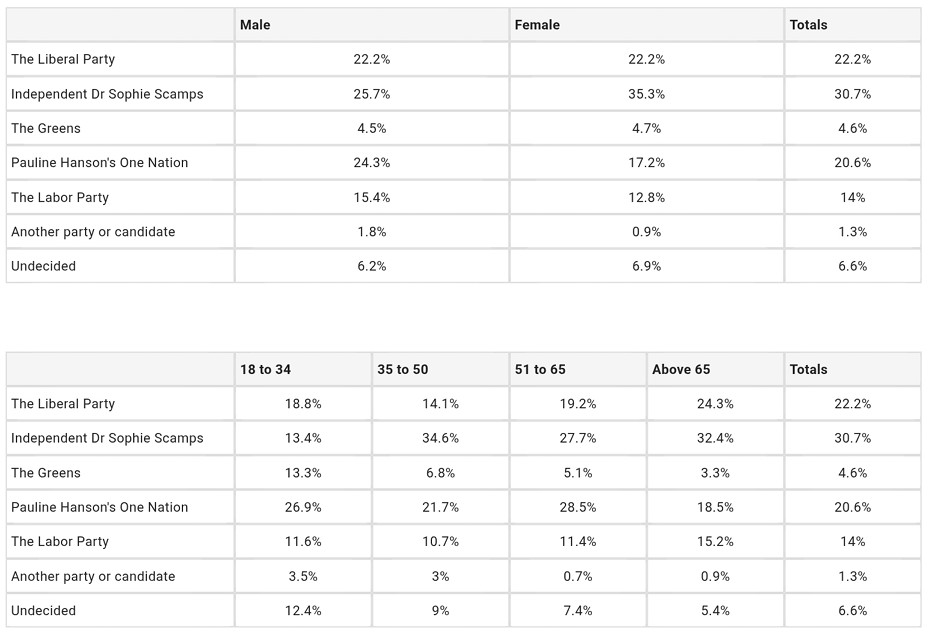Click the 0.9% Female Another party cell
930x634 pixels.
click(646, 232)
